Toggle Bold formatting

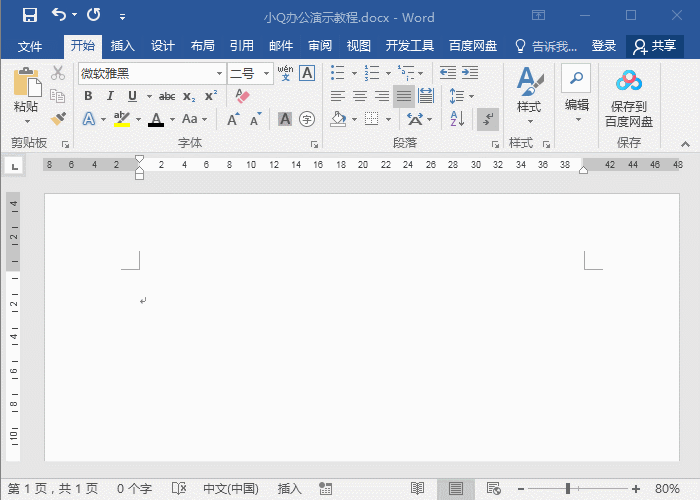(88, 96)
